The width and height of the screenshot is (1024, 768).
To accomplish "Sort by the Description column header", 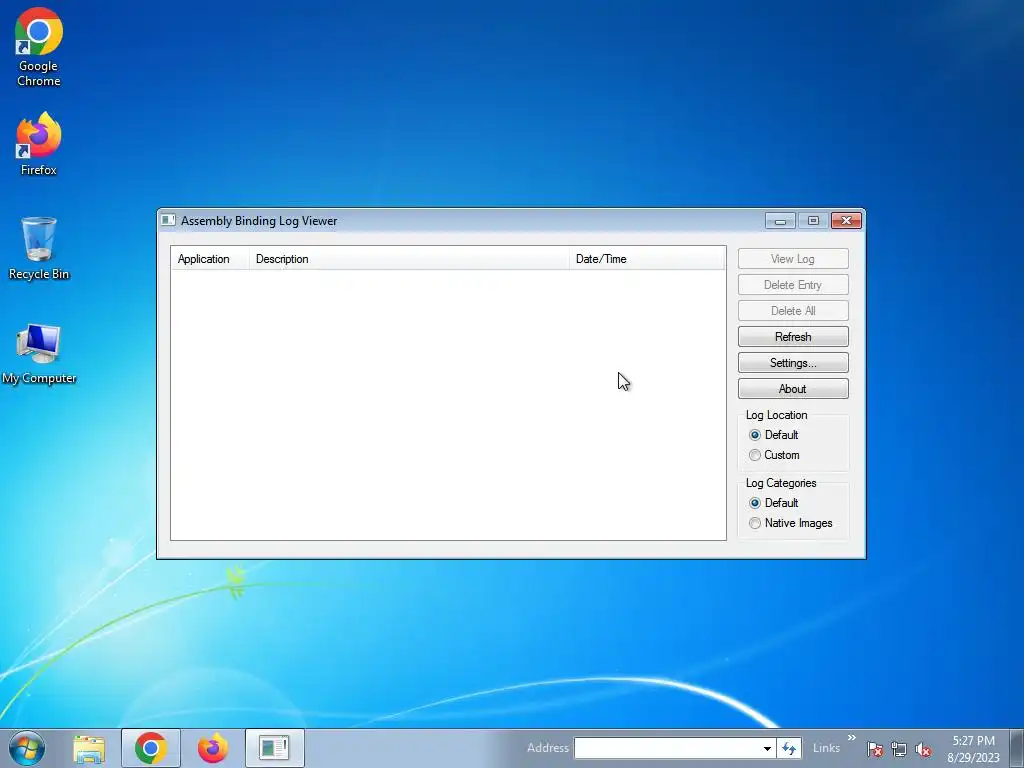I will click(409, 259).
